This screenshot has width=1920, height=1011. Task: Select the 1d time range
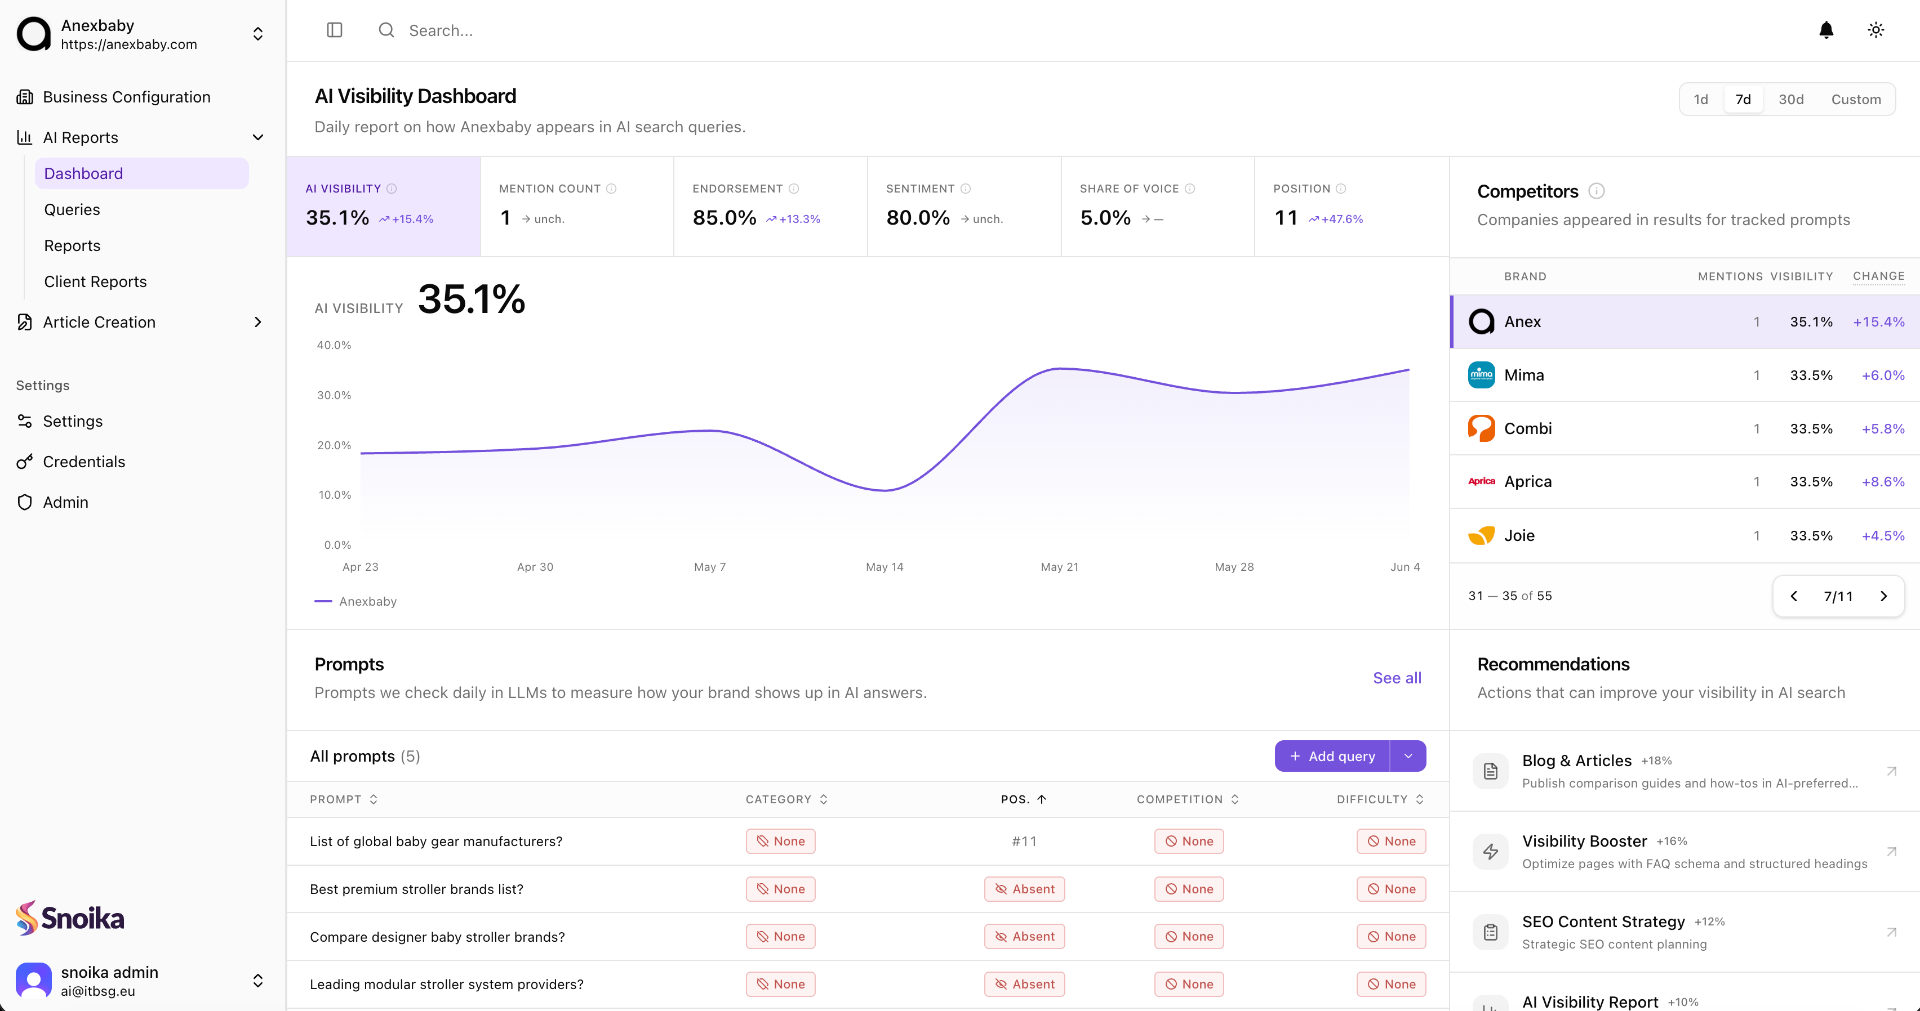coord(1701,99)
